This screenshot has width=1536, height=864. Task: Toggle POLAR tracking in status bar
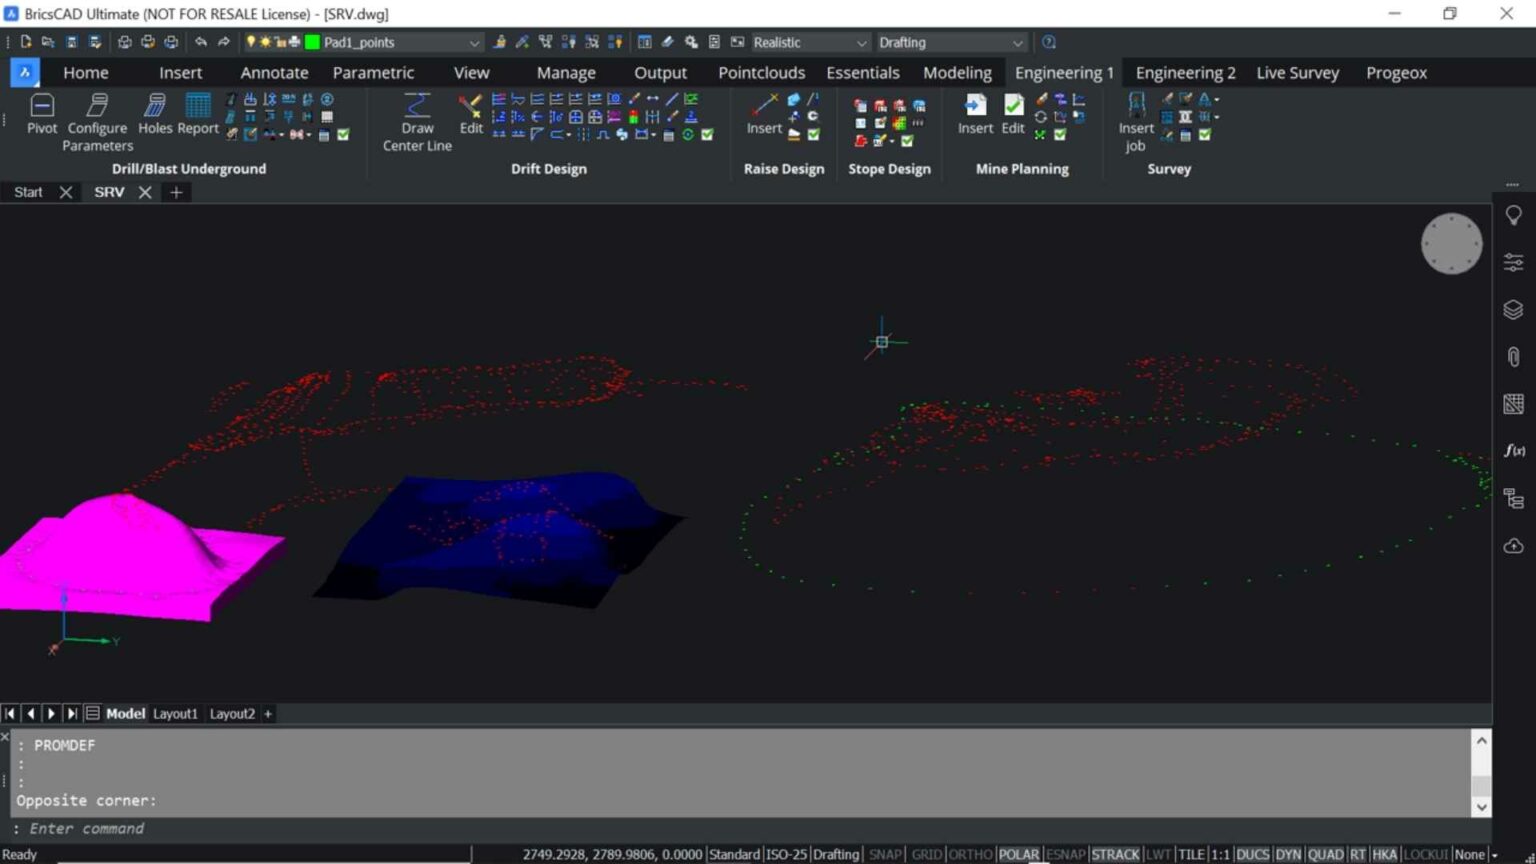click(x=1018, y=854)
